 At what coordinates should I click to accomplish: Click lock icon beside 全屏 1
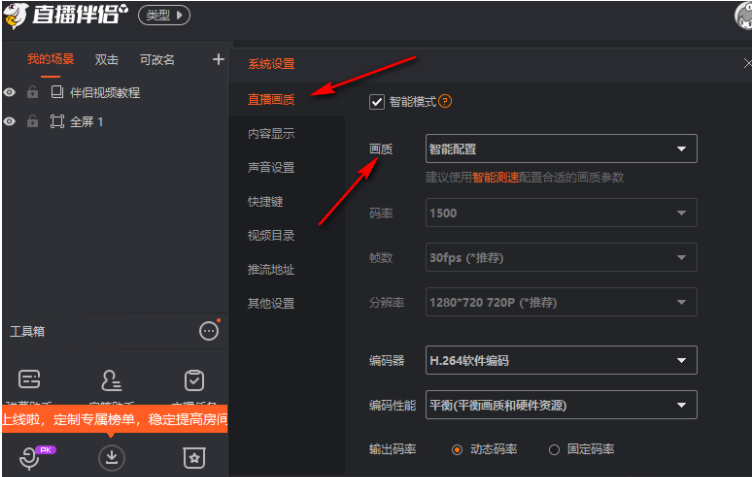point(32,121)
